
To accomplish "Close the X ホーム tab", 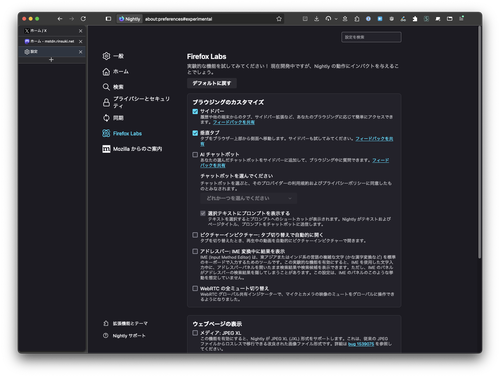I will click(80, 31).
